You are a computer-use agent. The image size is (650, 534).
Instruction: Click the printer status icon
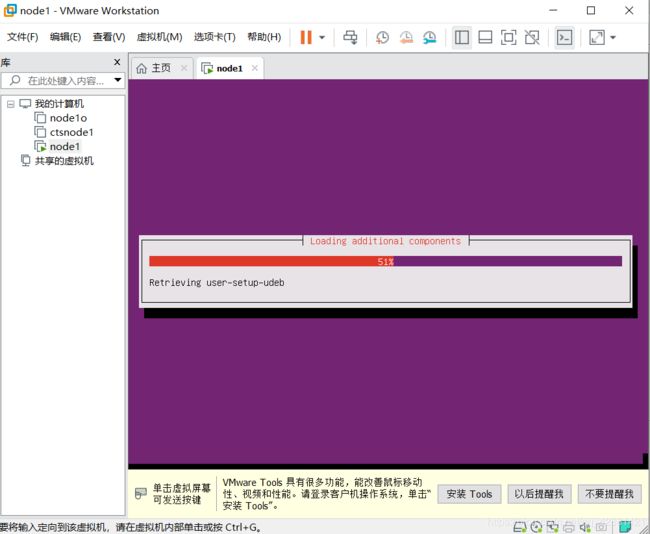(x=569, y=527)
